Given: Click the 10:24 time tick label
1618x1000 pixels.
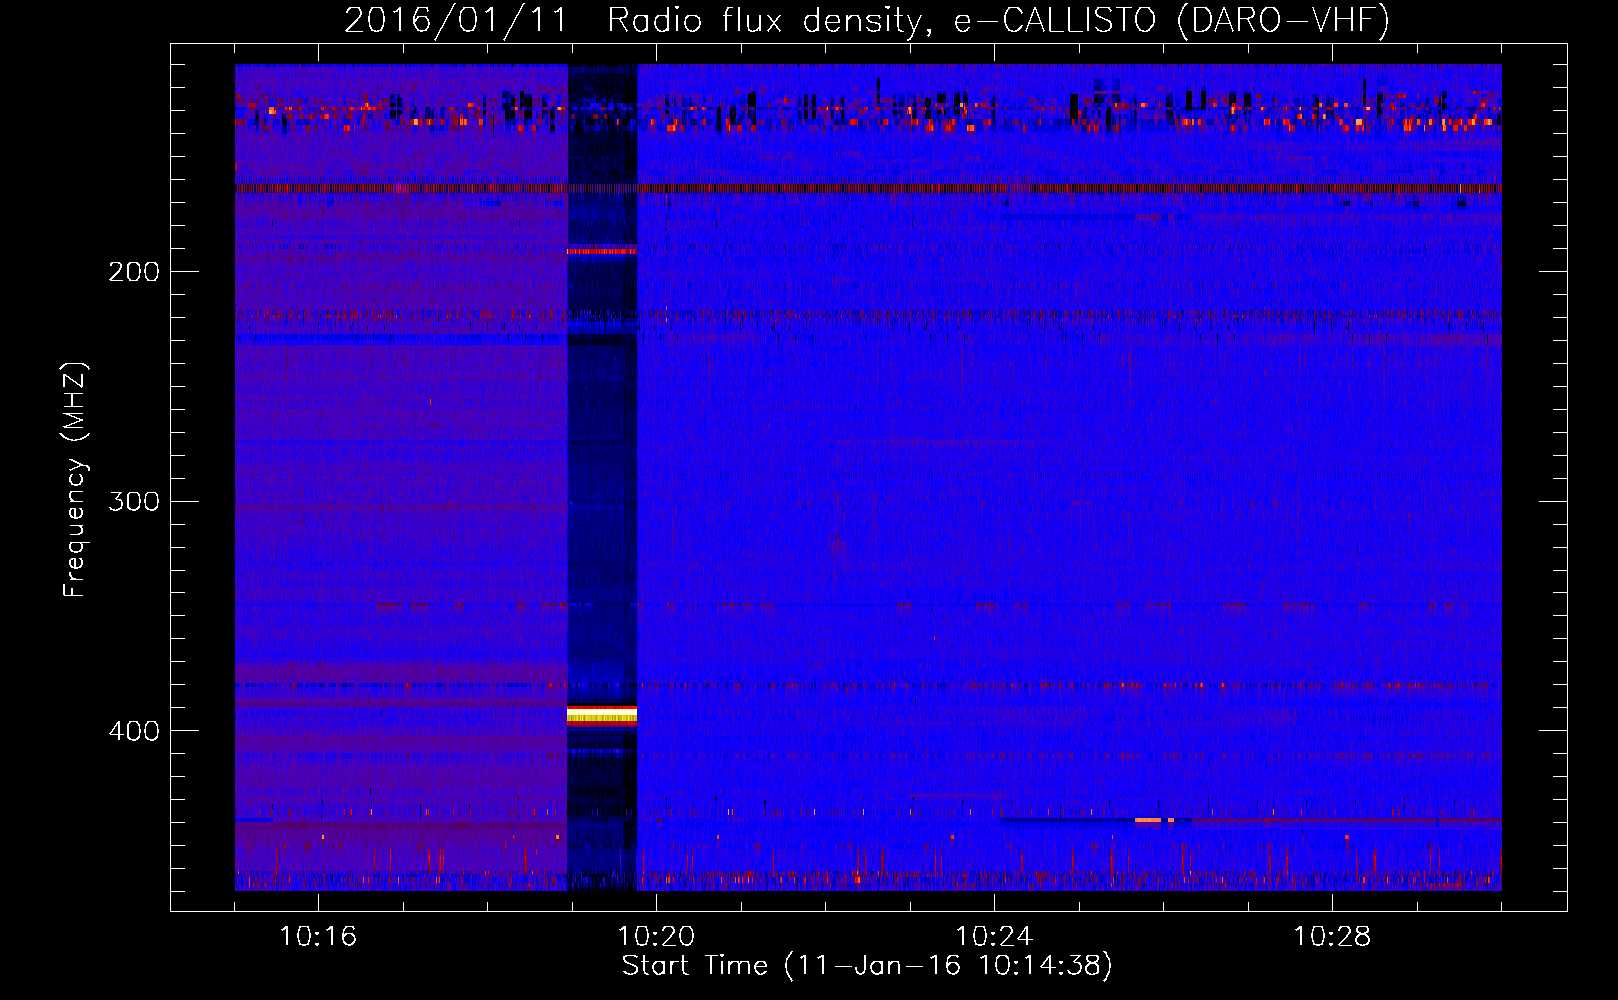Looking at the screenshot, I should click(994, 937).
